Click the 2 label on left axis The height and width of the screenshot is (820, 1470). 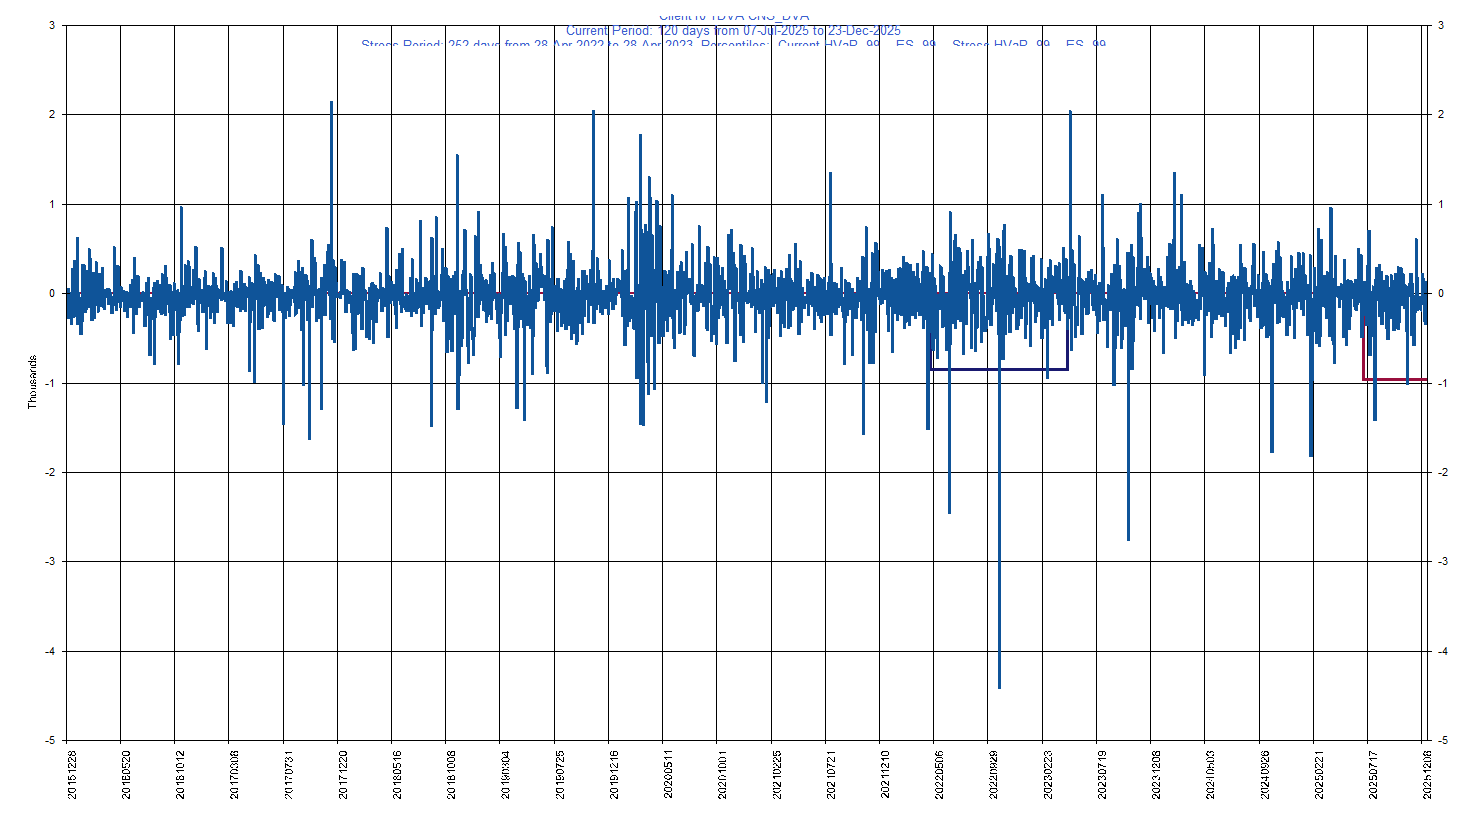52,115
